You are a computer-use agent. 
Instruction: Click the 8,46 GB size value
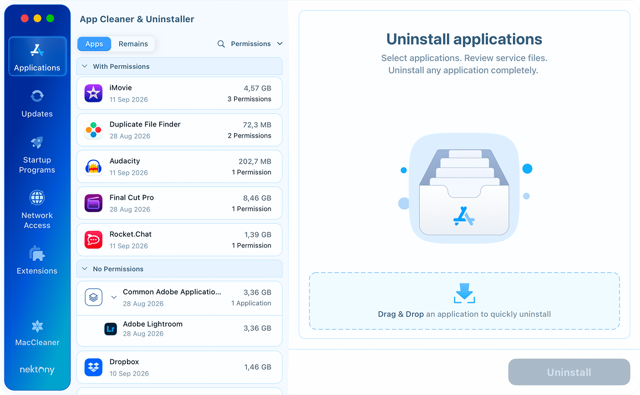click(257, 198)
